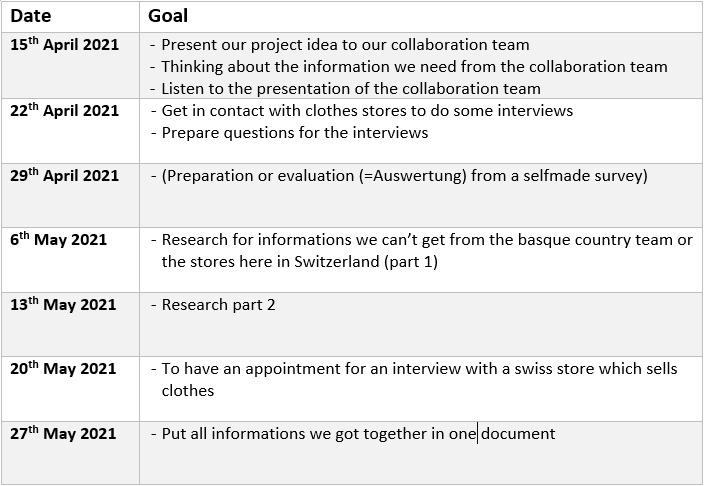
Task: Click the Goal column header cell
Action: pyautogui.click(x=167, y=16)
